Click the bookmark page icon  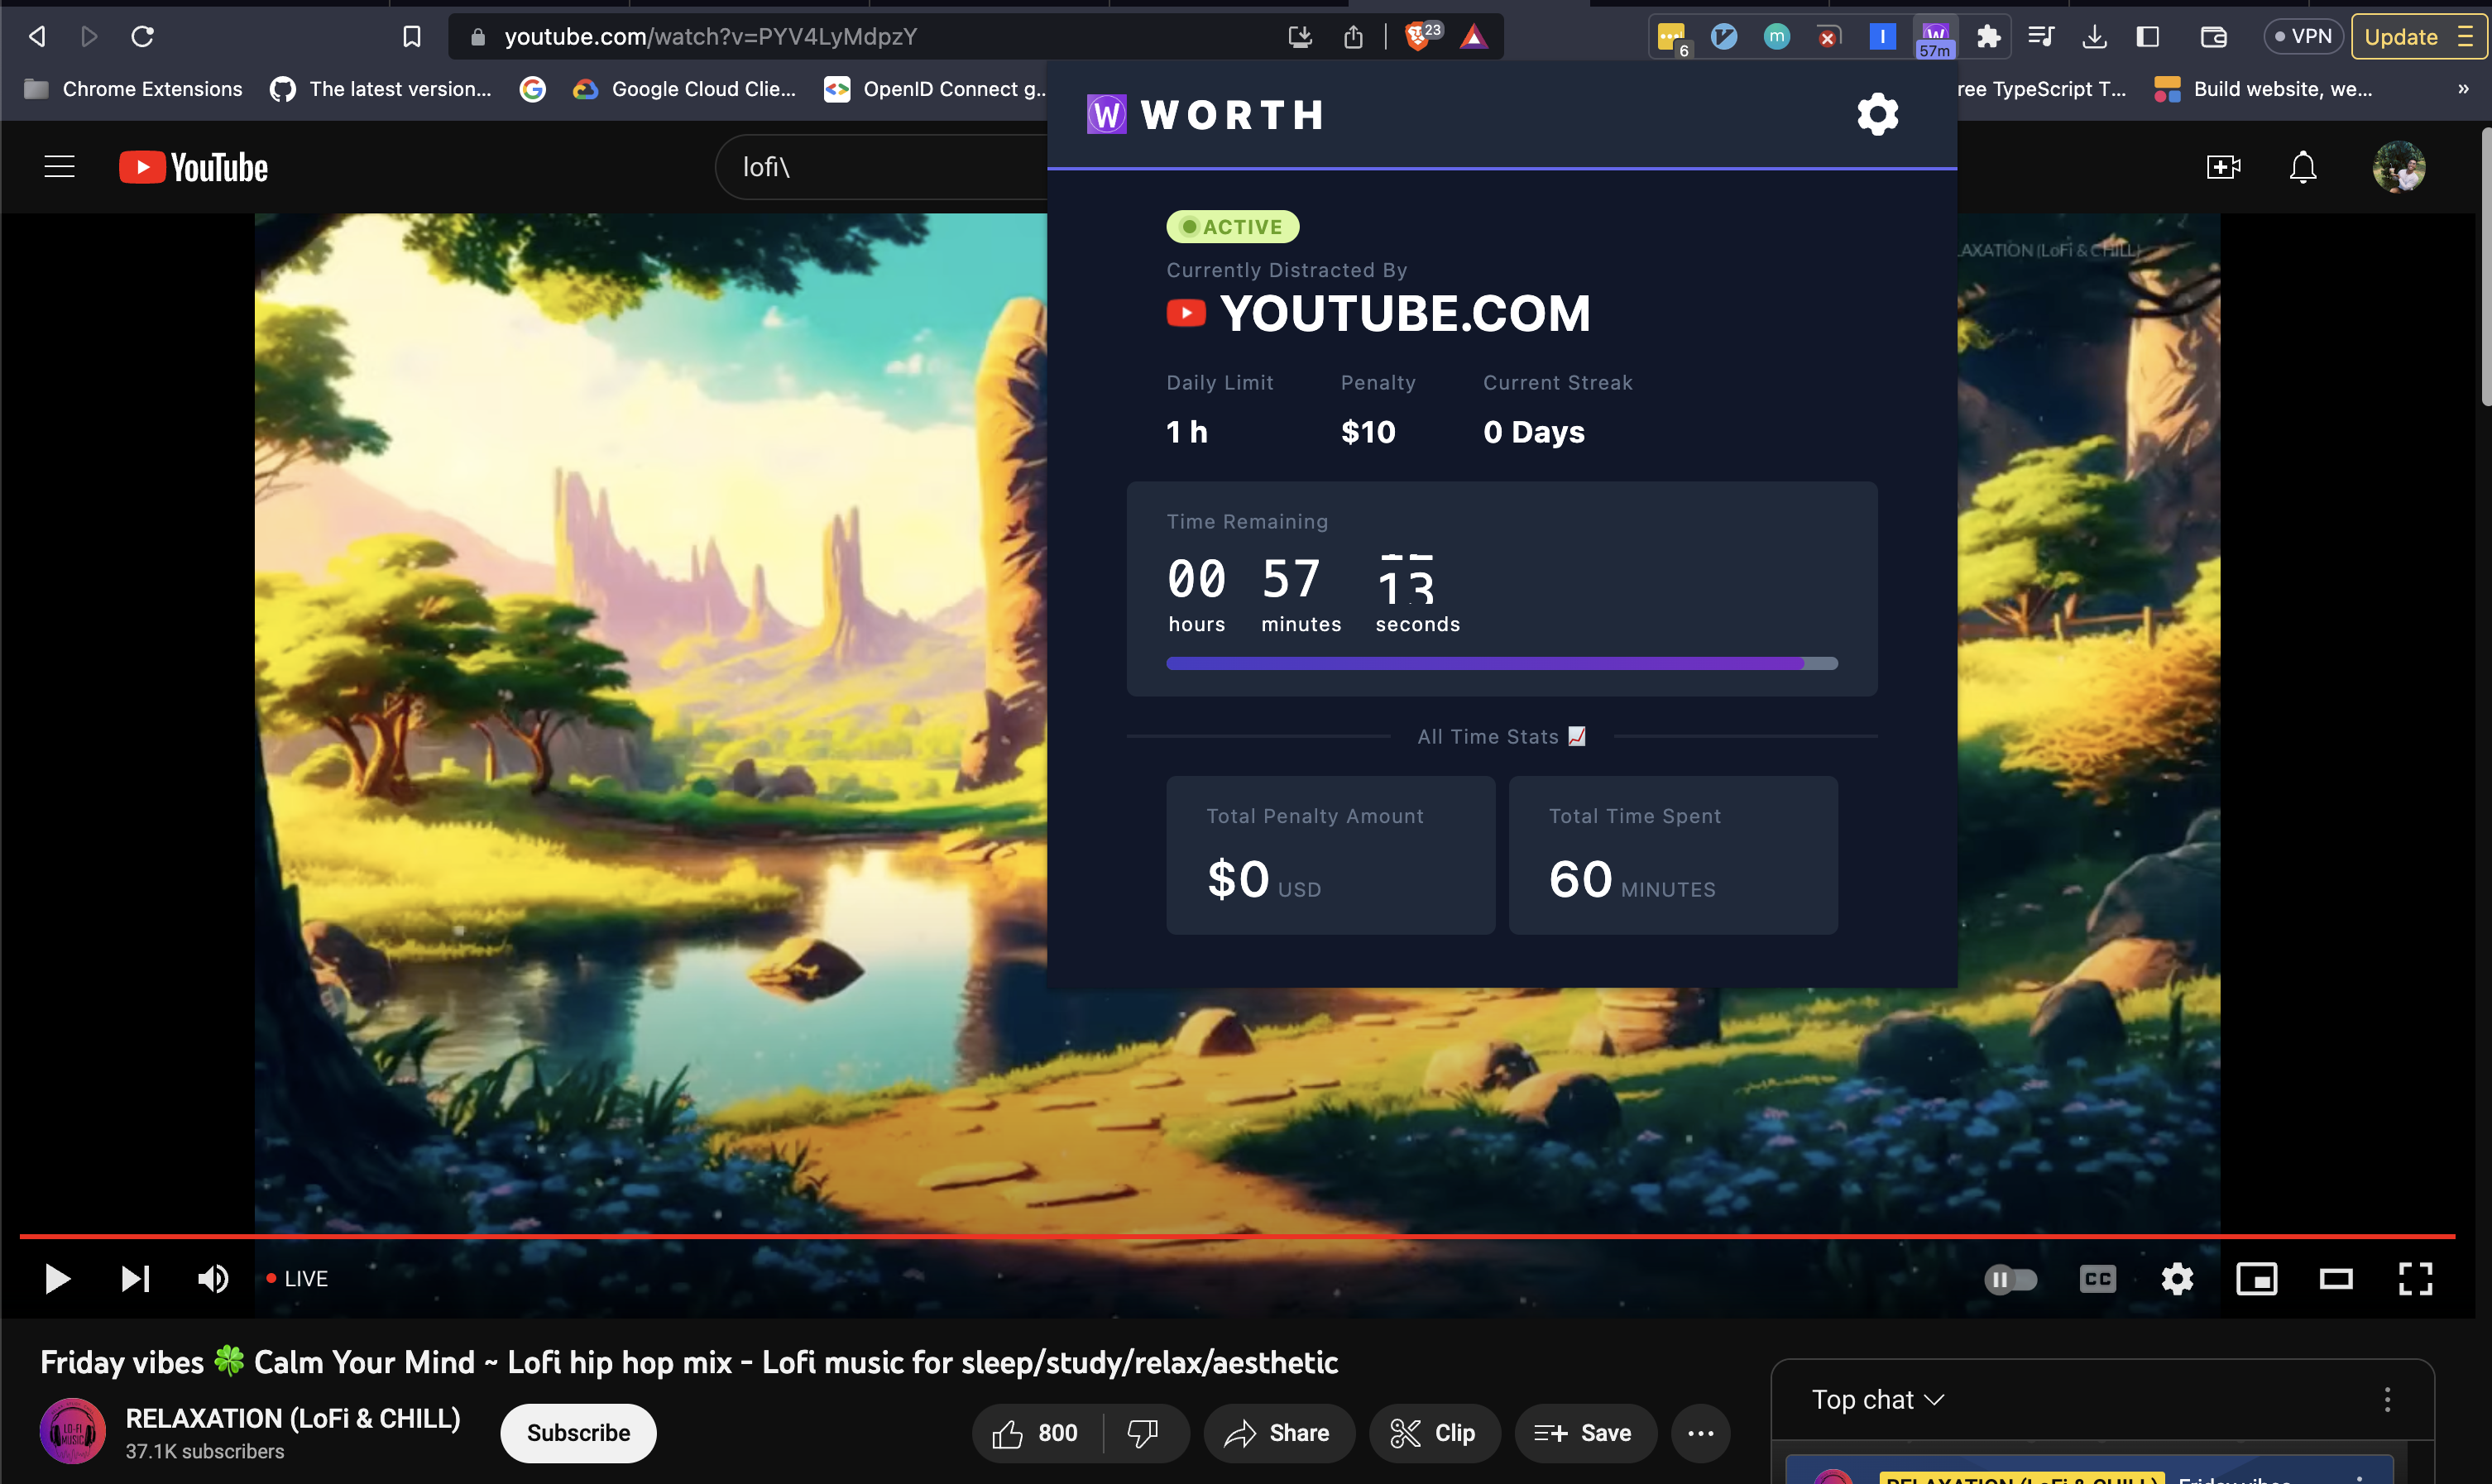click(x=411, y=37)
